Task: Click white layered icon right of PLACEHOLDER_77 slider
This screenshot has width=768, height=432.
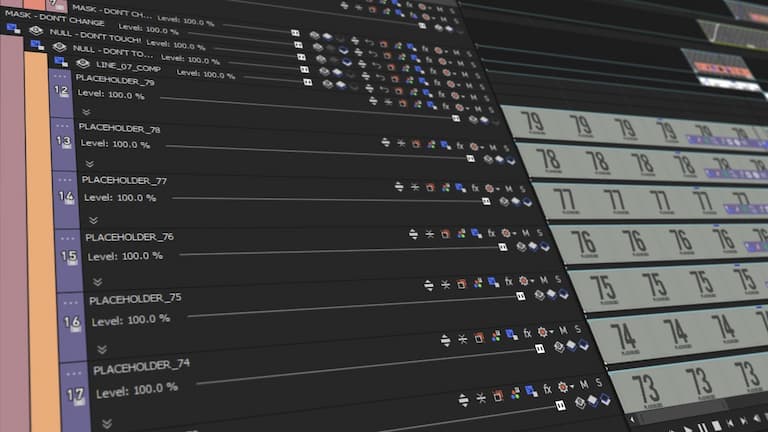Action: [515, 201]
